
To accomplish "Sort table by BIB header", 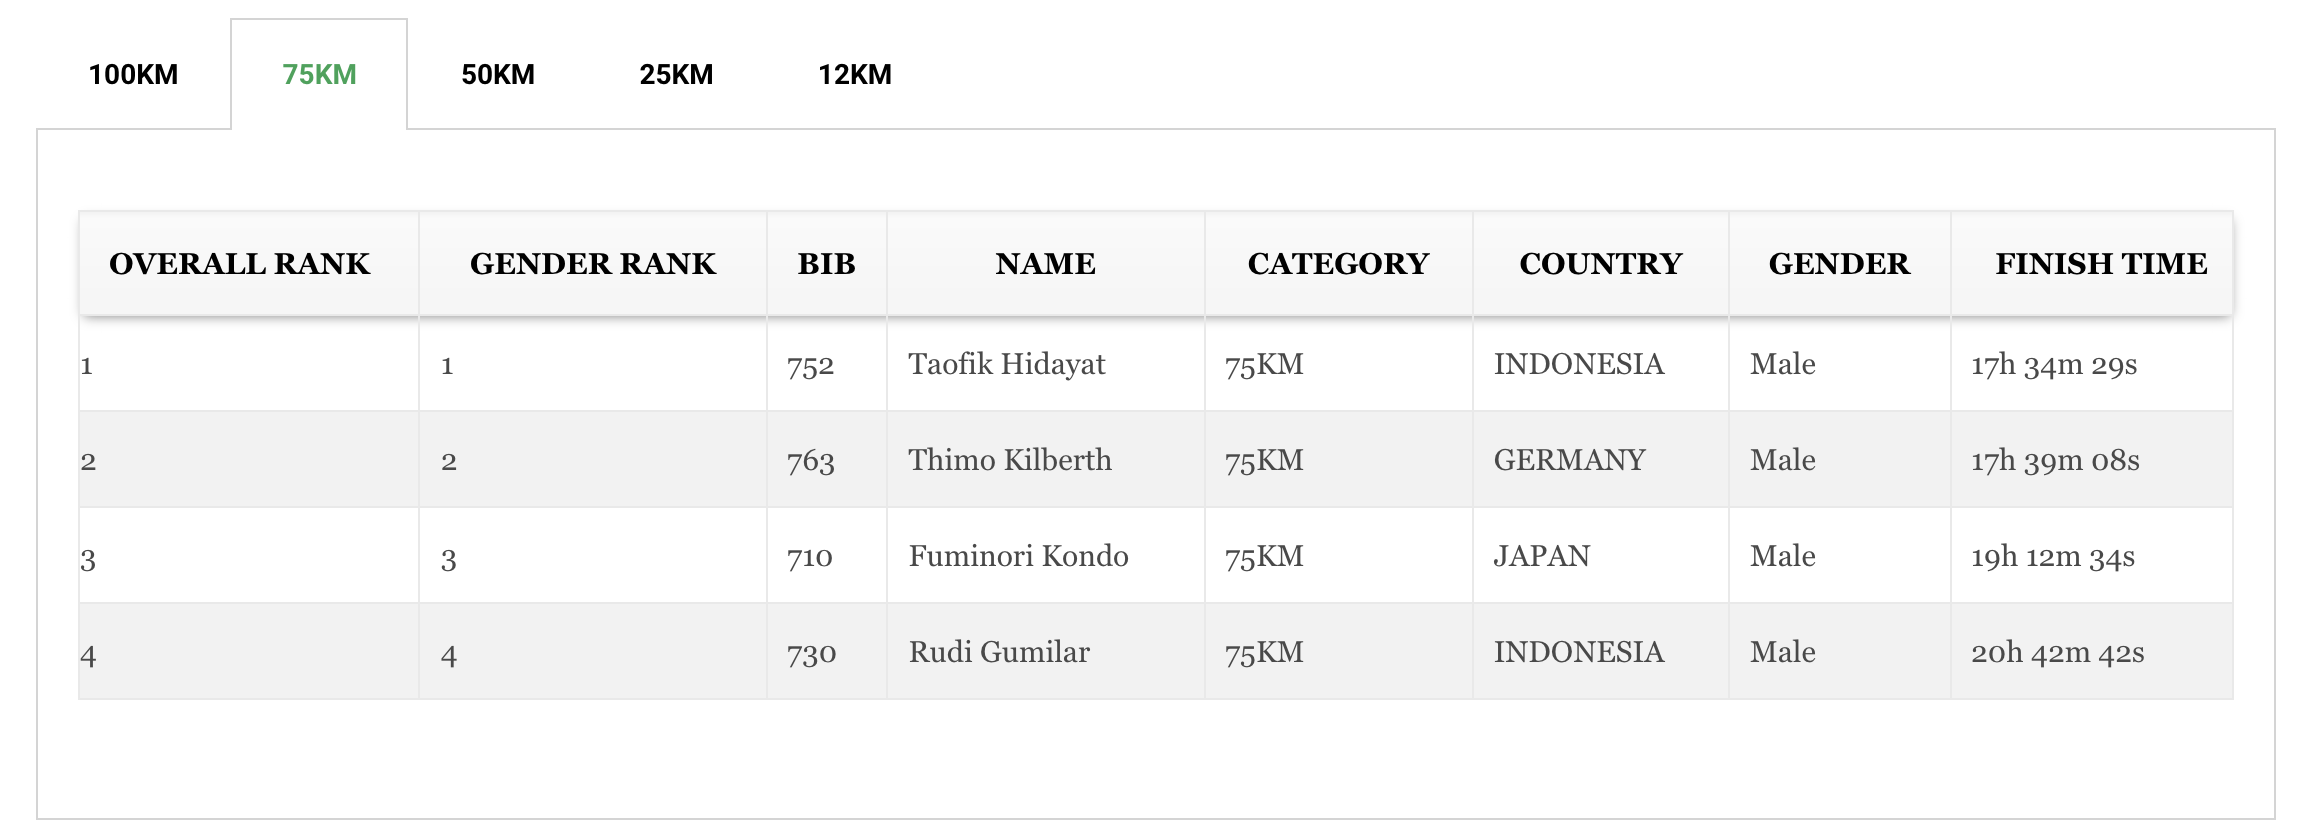I will click(826, 264).
